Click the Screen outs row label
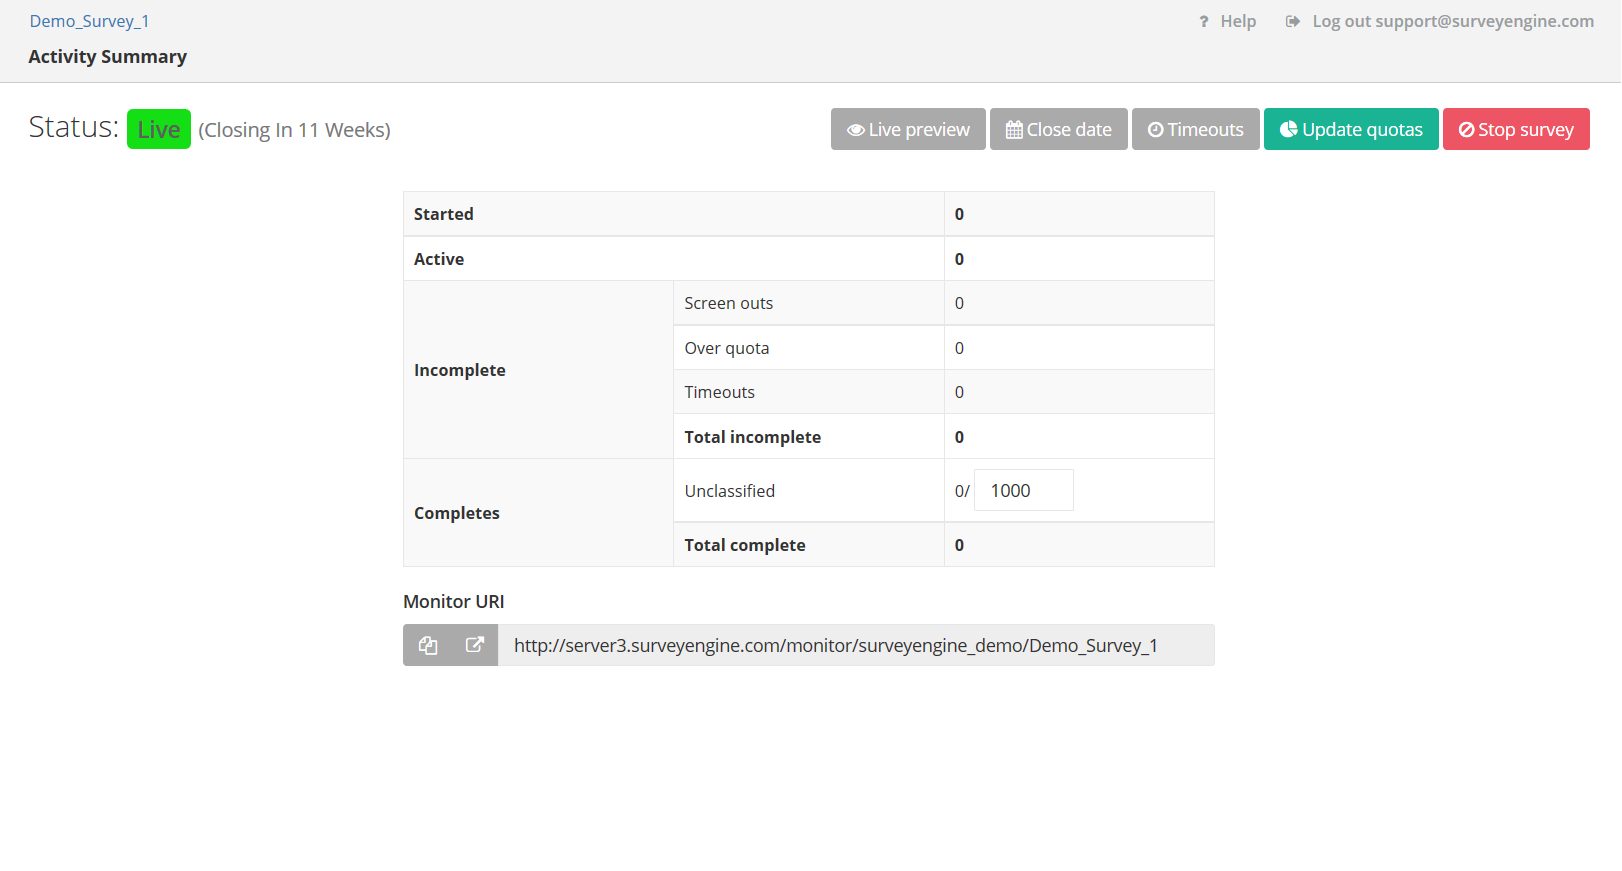The height and width of the screenshot is (871, 1622). (728, 303)
